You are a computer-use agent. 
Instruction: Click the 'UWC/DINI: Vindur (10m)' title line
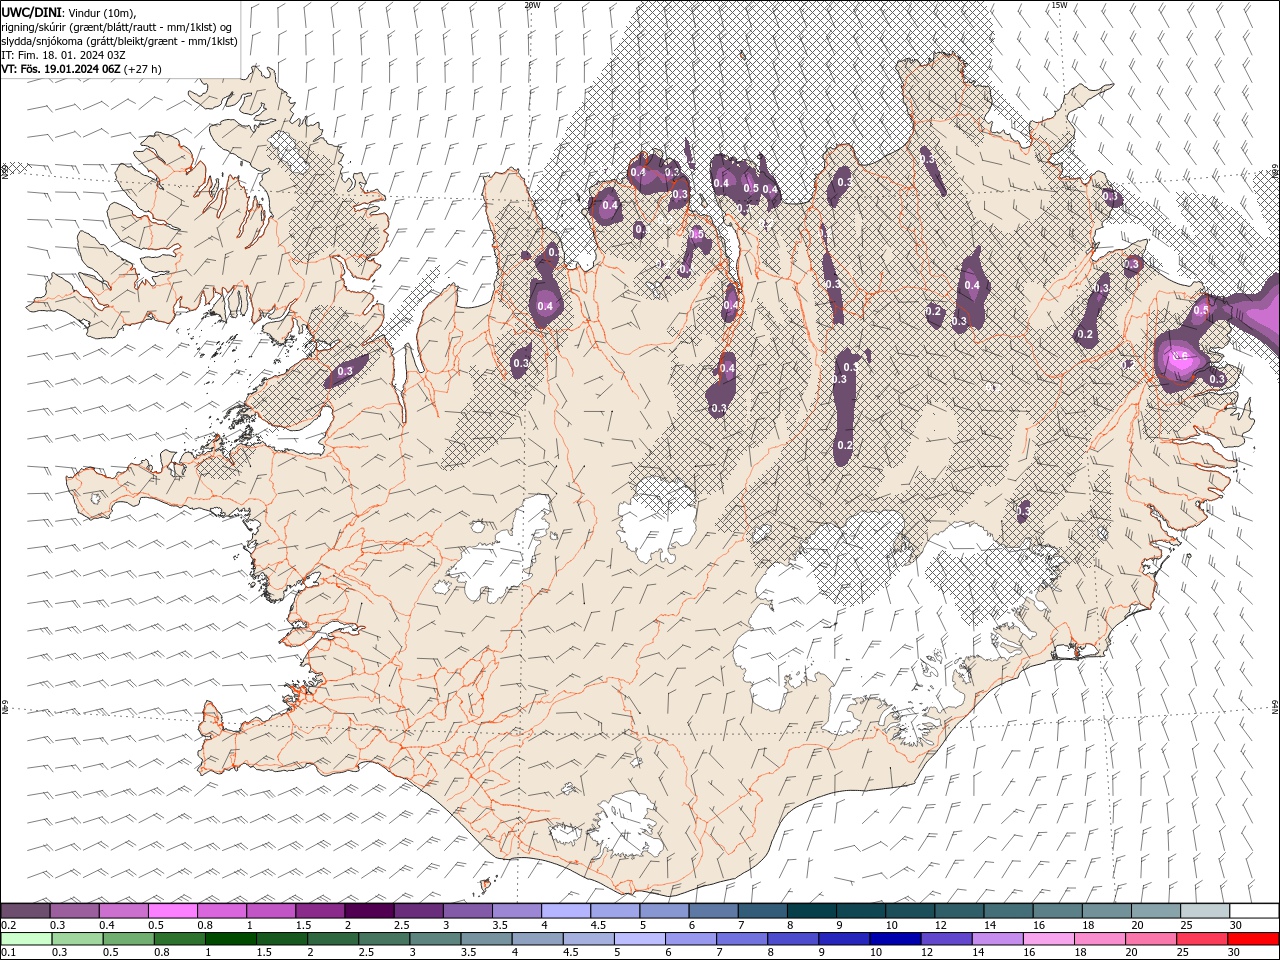coord(67,12)
